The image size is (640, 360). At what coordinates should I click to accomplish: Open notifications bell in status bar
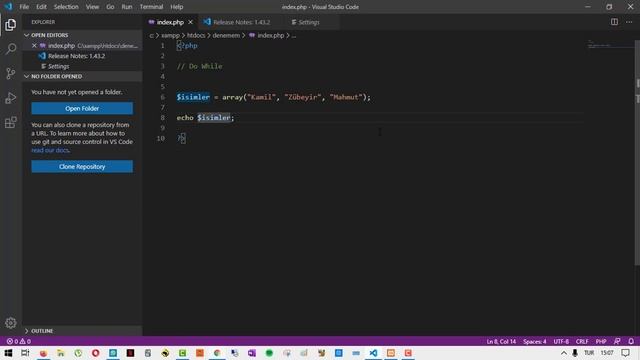click(x=631, y=341)
